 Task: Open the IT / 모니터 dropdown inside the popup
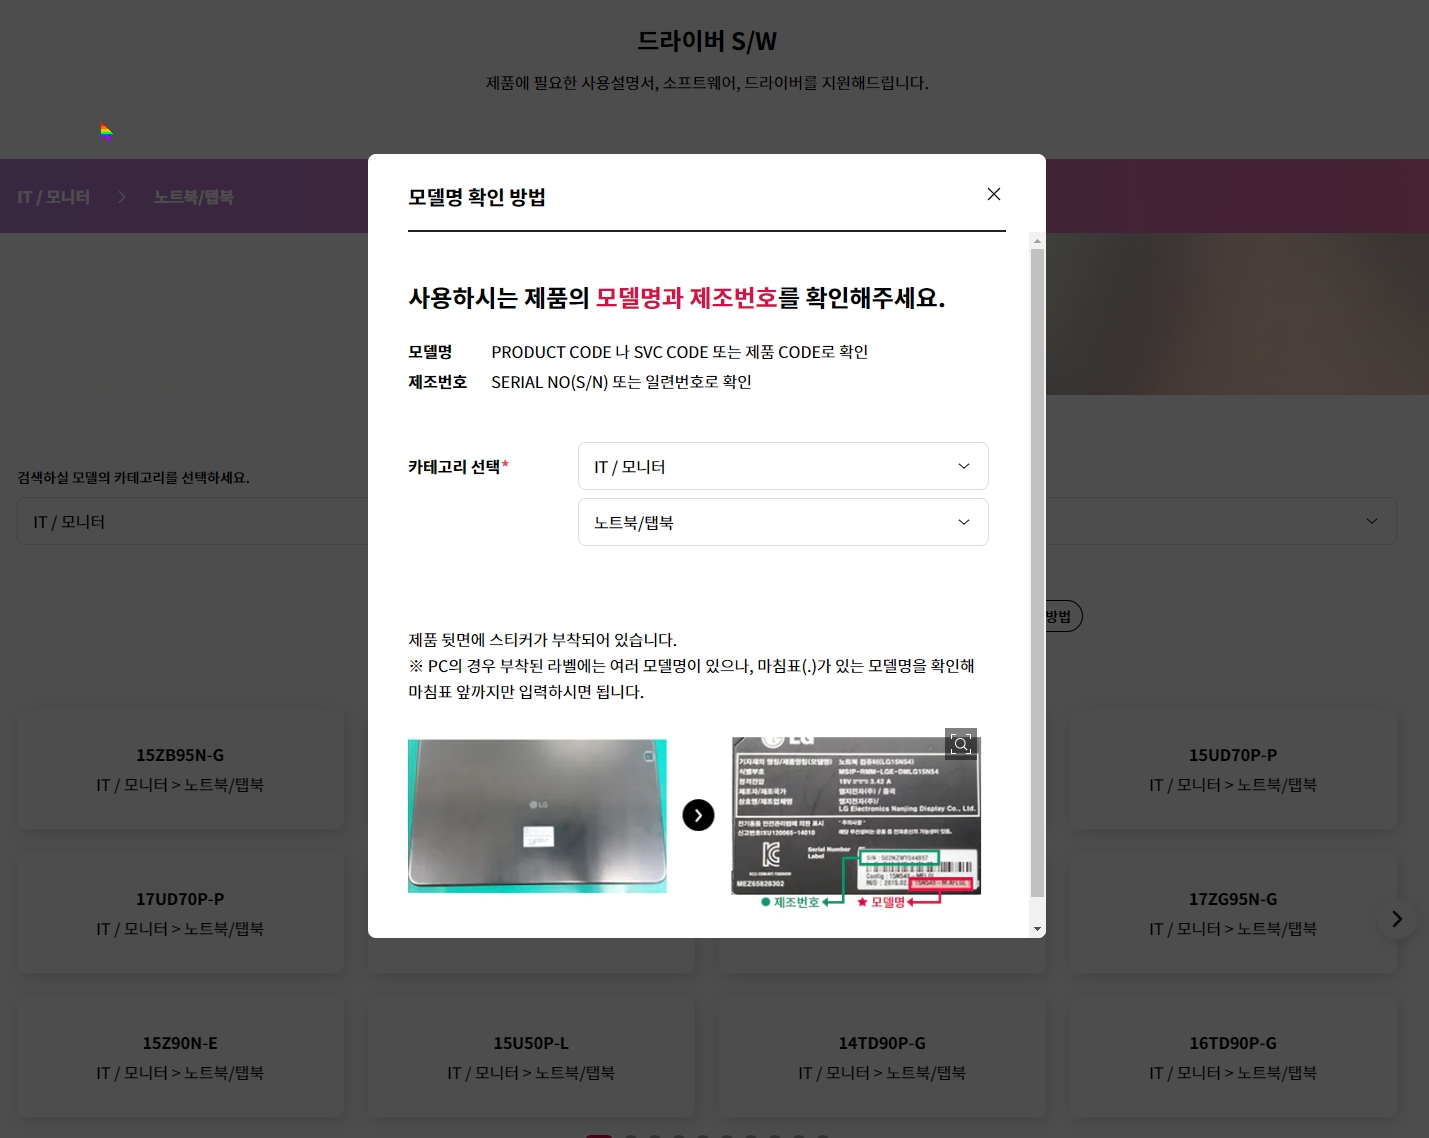[x=783, y=466]
